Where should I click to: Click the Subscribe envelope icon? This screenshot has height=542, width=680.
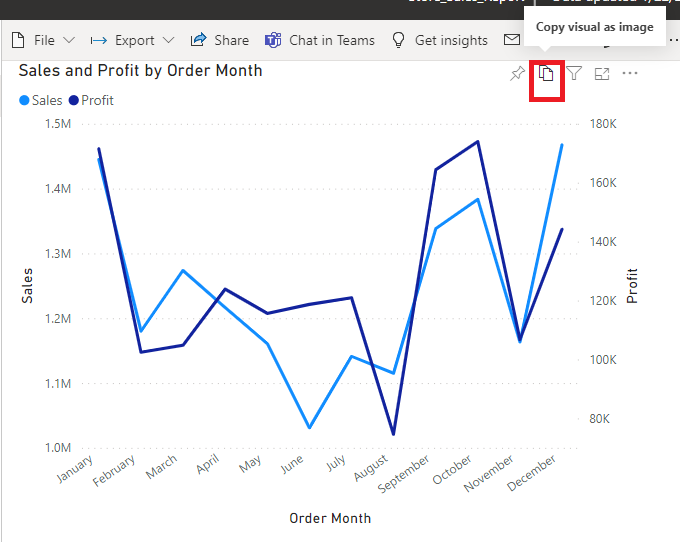pyautogui.click(x=512, y=40)
